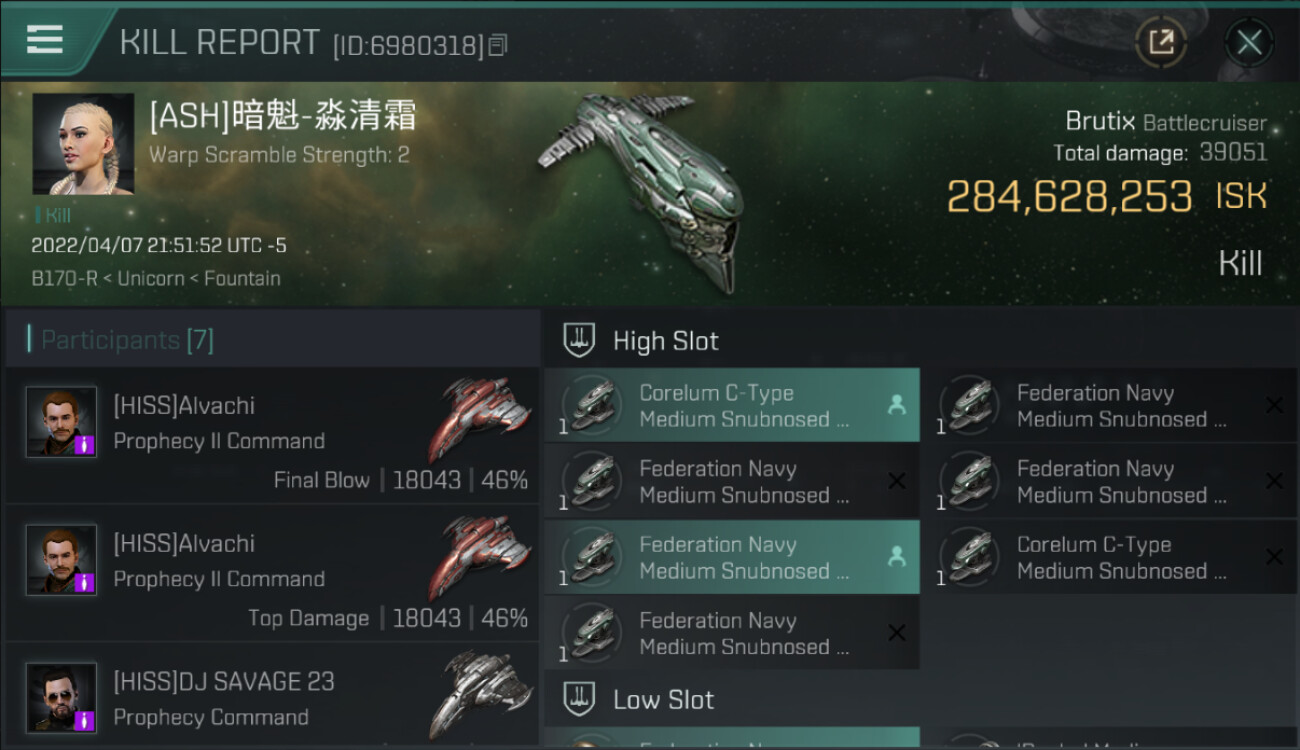This screenshot has height=750, width=1300.
Task: Open DJ SAVAGE 23's pilot portrait
Action: pos(62,697)
